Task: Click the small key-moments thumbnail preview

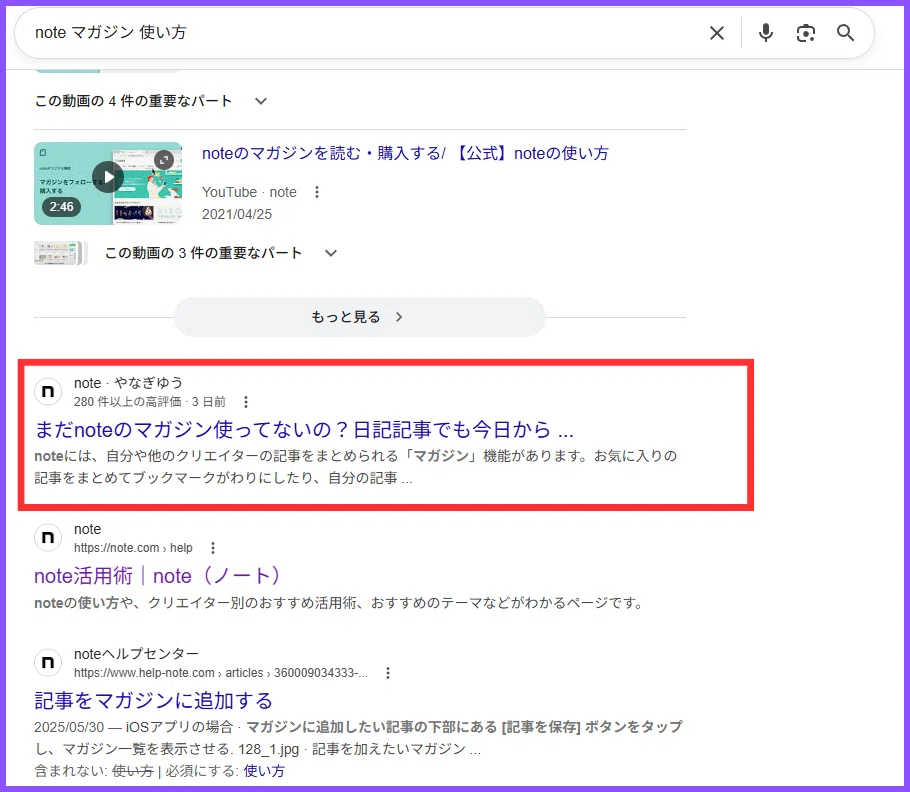Action: 60,253
